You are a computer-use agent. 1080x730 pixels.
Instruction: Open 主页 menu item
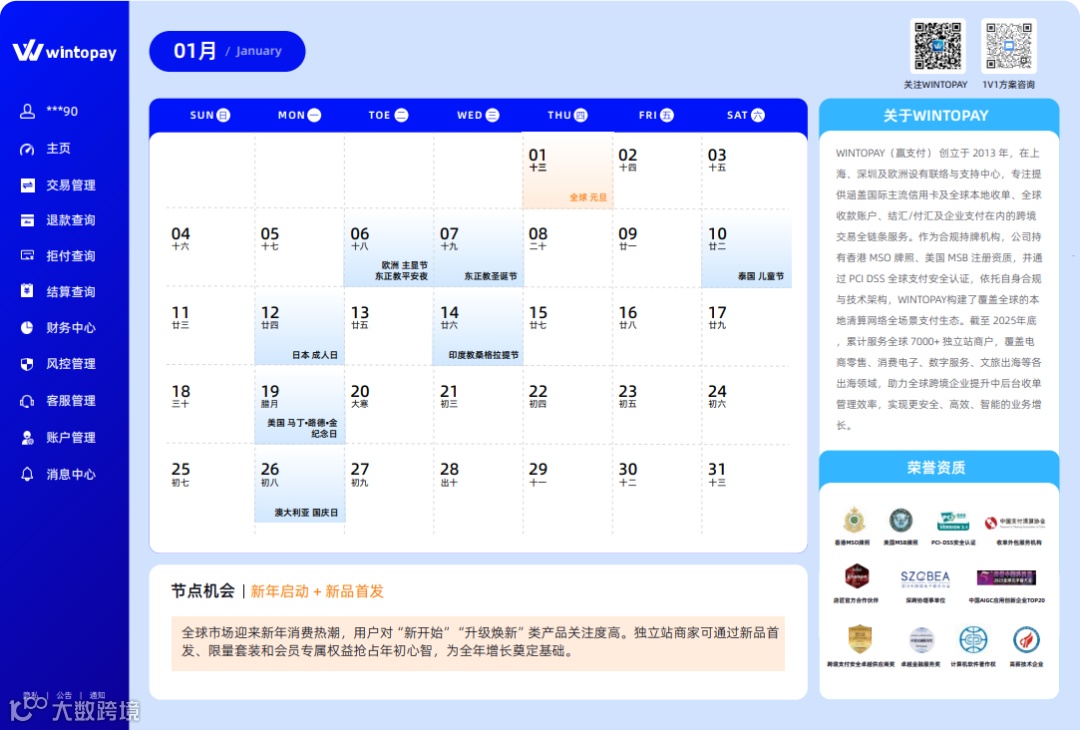click(x=59, y=149)
